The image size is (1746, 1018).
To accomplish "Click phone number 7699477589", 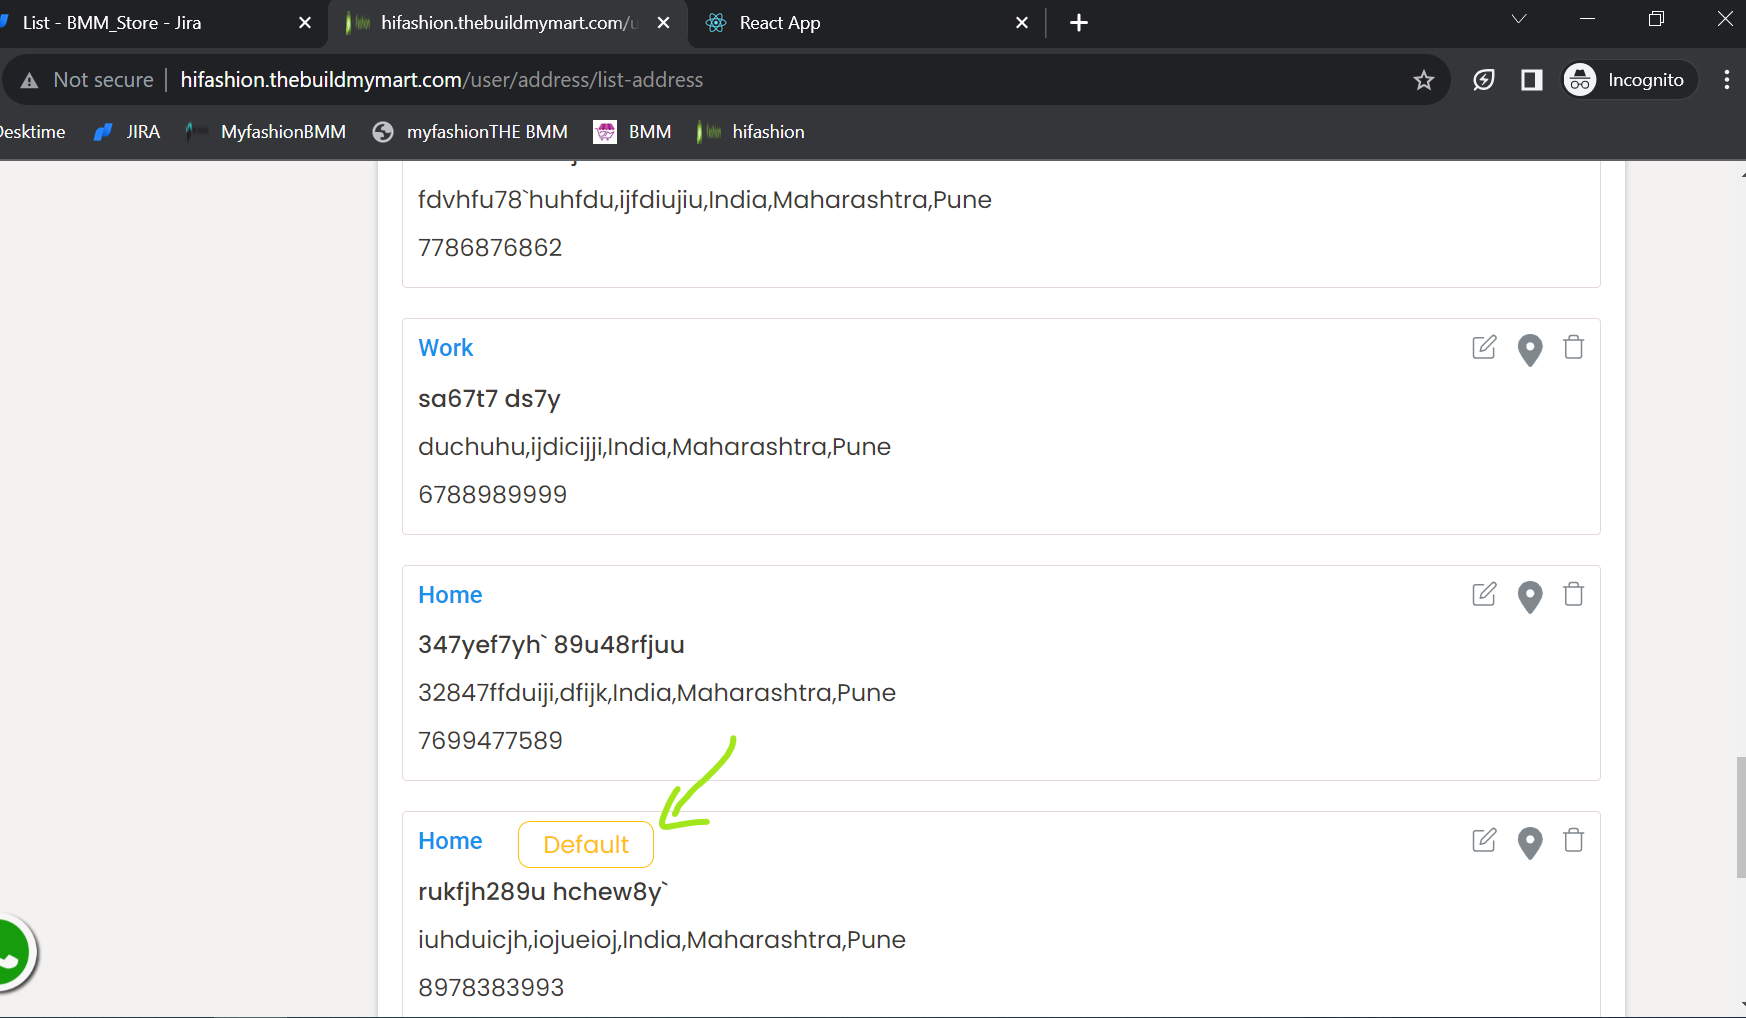I will click(490, 741).
